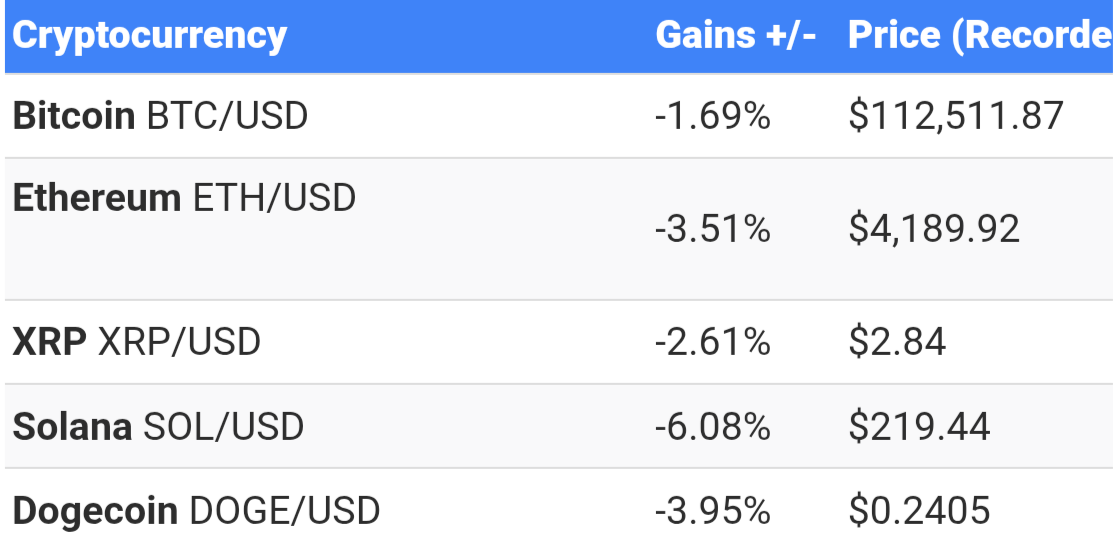Click the BTC/USD ticker
Image resolution: width=1119 pixels, height=542 pixels.
click(x=227, y=116)
